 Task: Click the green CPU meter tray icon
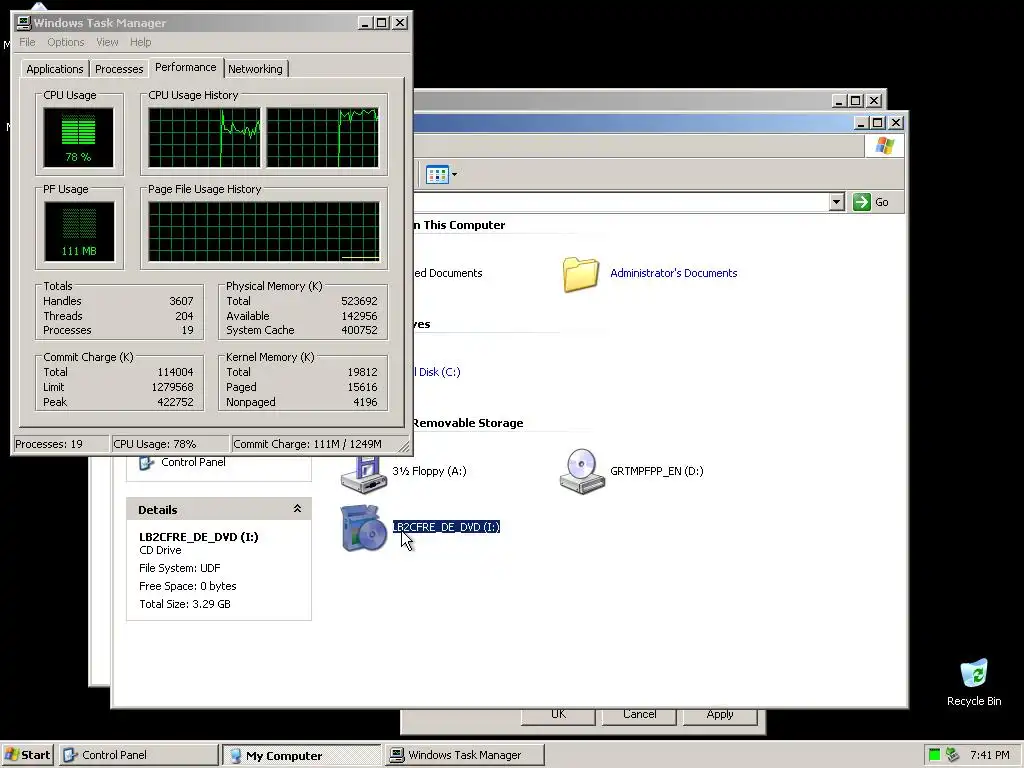click(935, 755)
